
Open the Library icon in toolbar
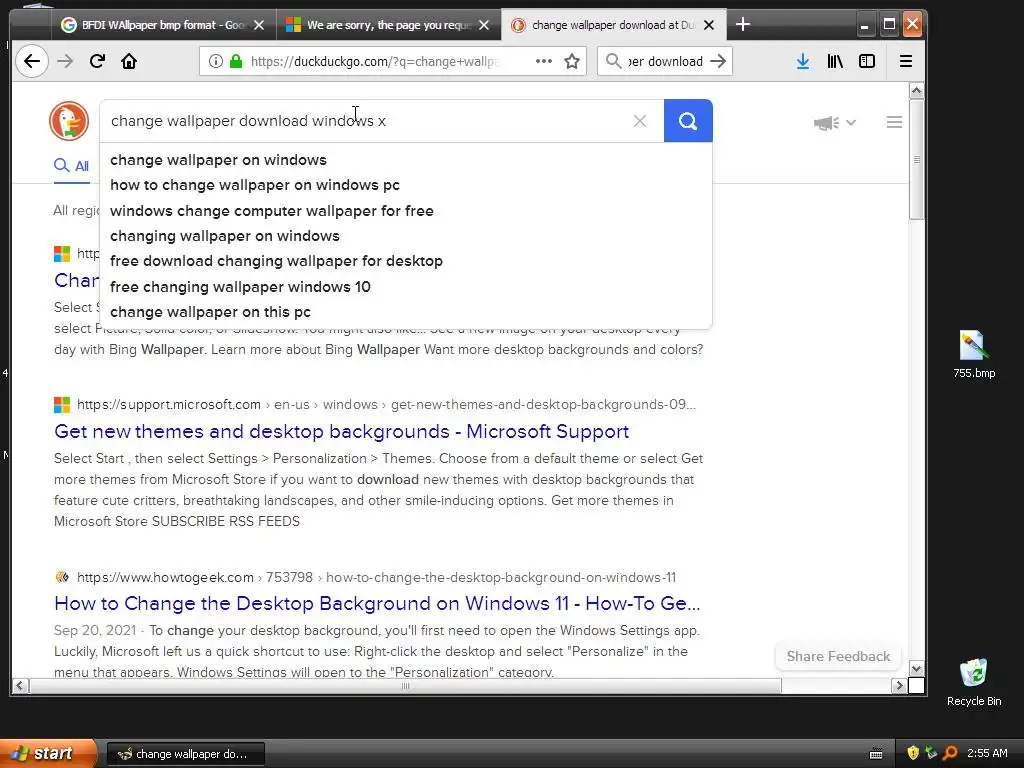835,61
